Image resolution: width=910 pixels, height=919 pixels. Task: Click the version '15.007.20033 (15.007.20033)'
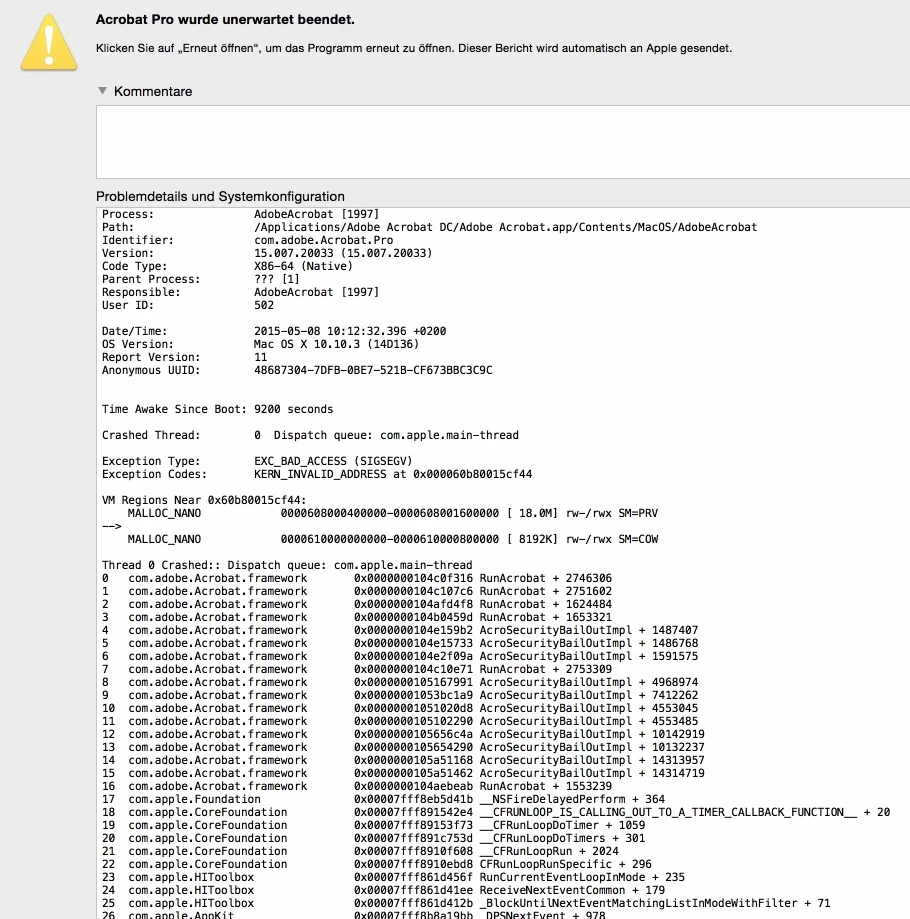[343, 253]
